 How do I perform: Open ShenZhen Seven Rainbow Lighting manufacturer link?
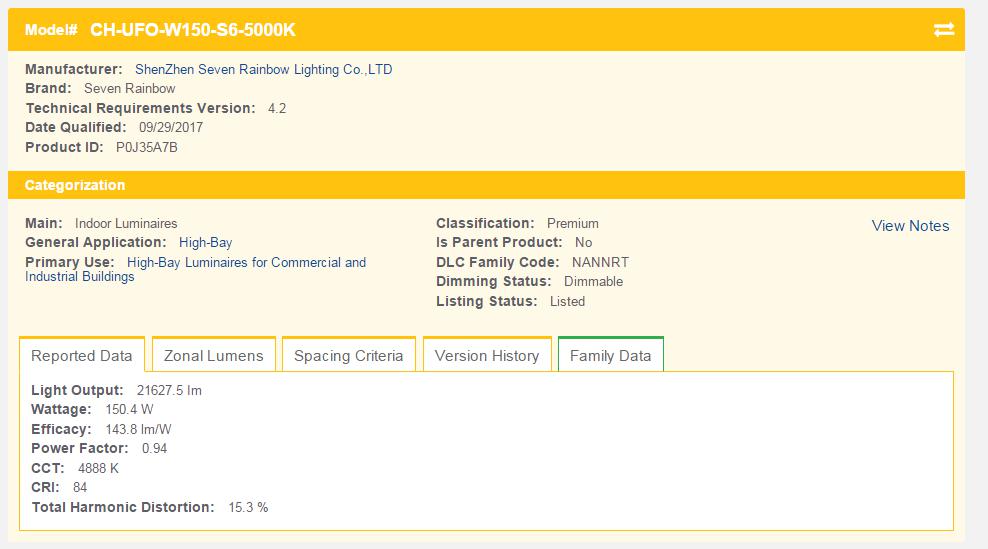(263, 69)
